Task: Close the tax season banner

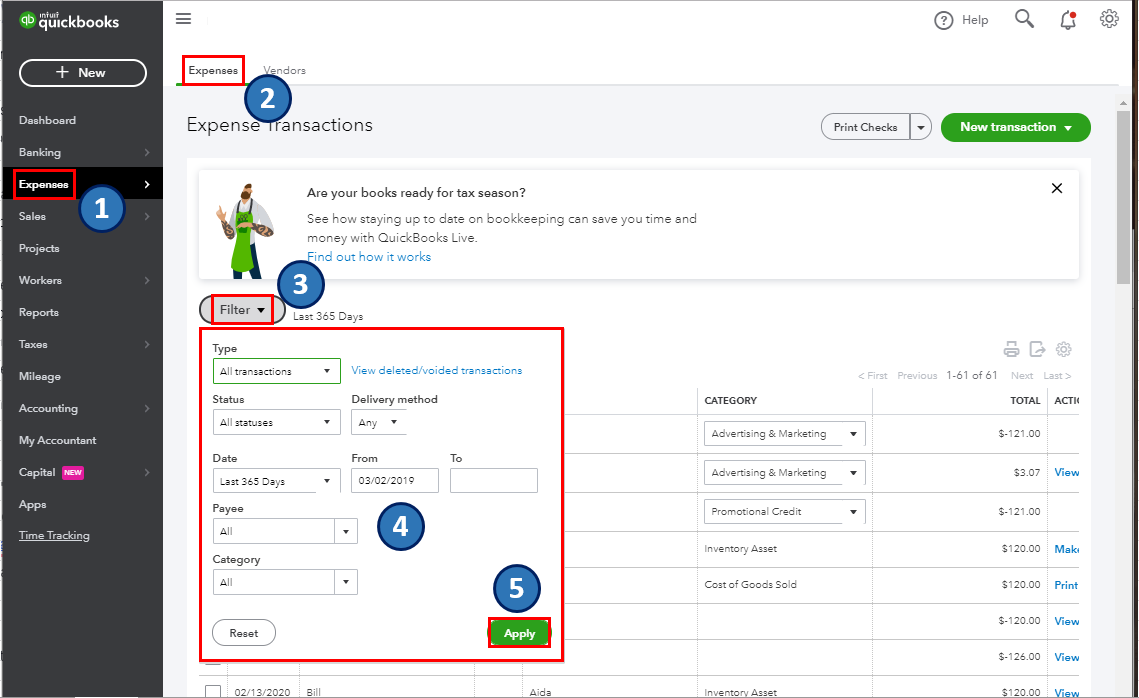Action: click(x=1057, y=188)
